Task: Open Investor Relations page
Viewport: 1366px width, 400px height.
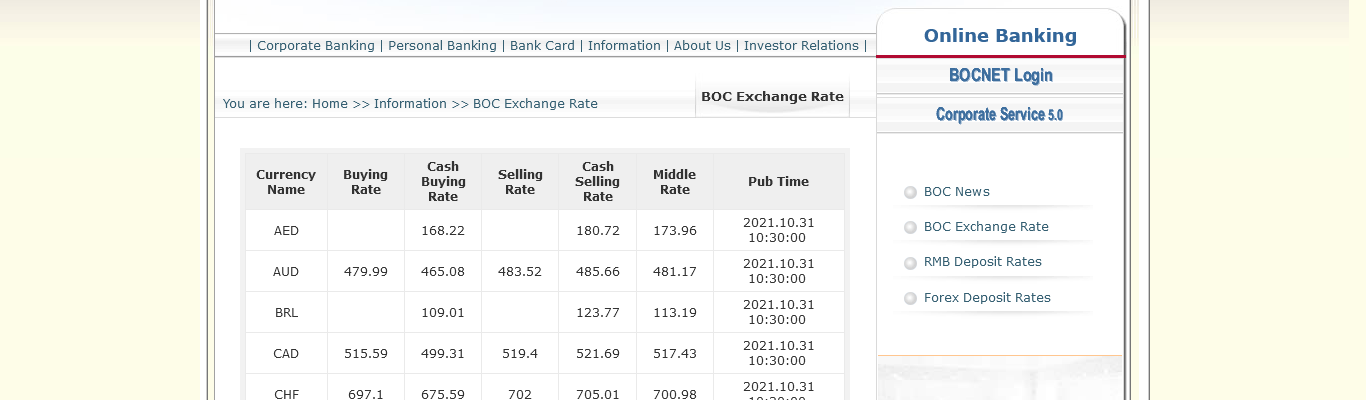Action: pos(801,46)
